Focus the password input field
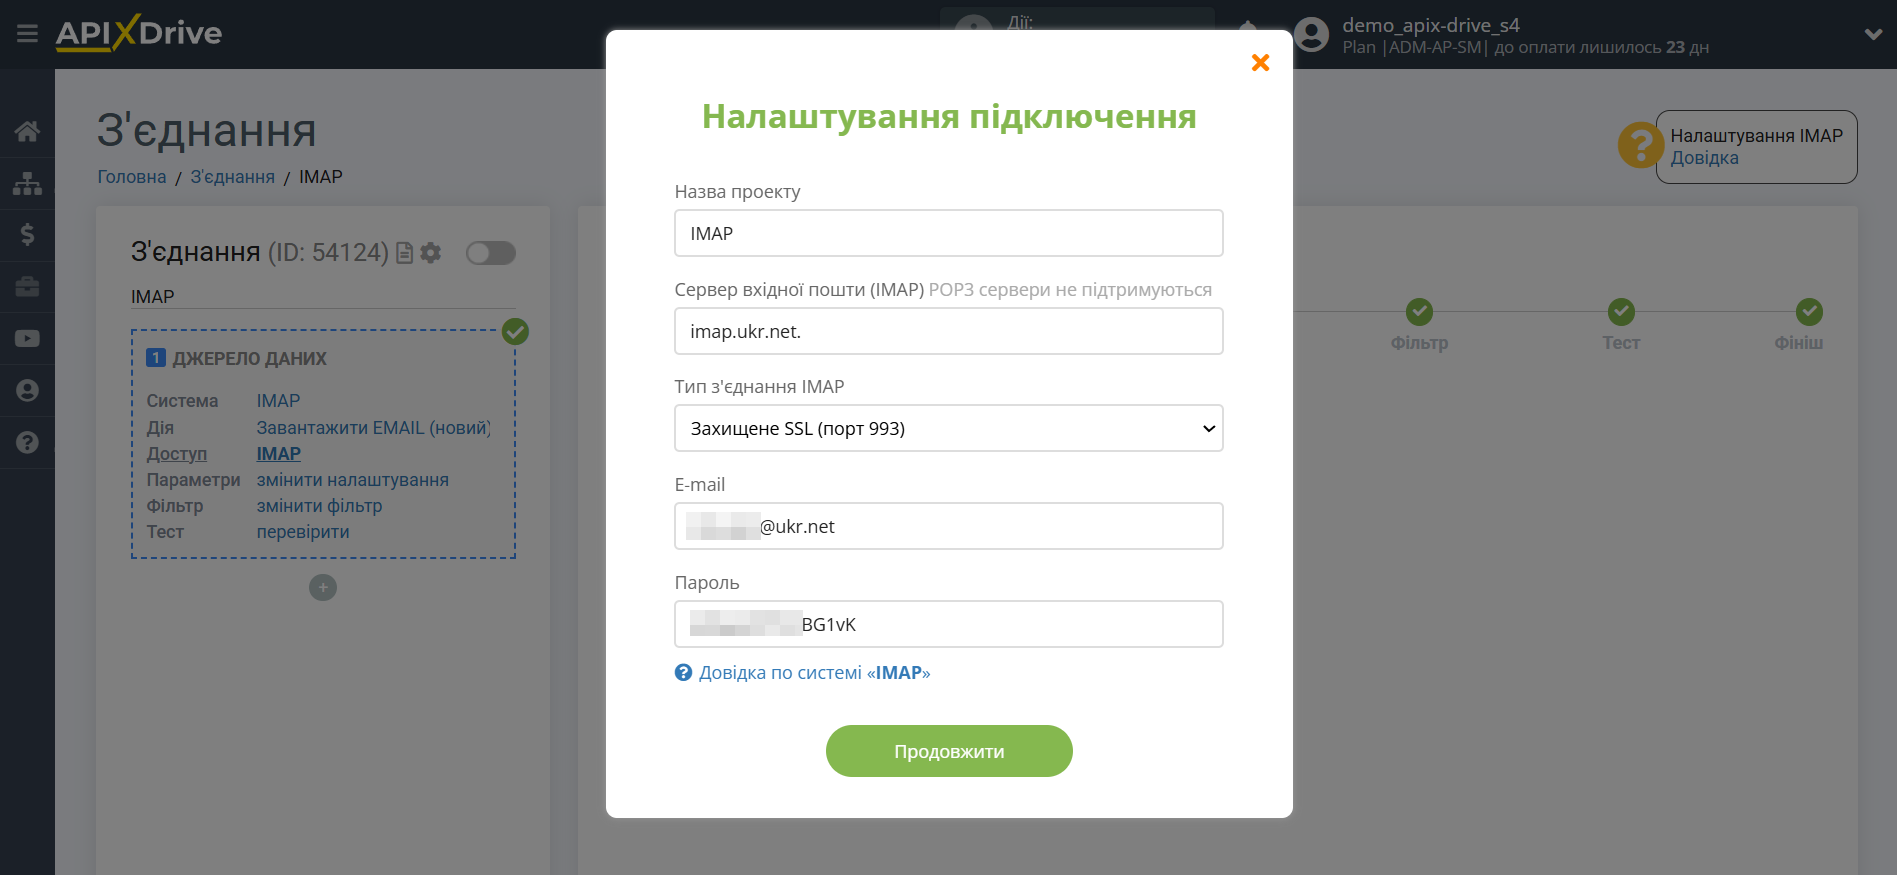The image size is (1897, 875). pos(949,624)
